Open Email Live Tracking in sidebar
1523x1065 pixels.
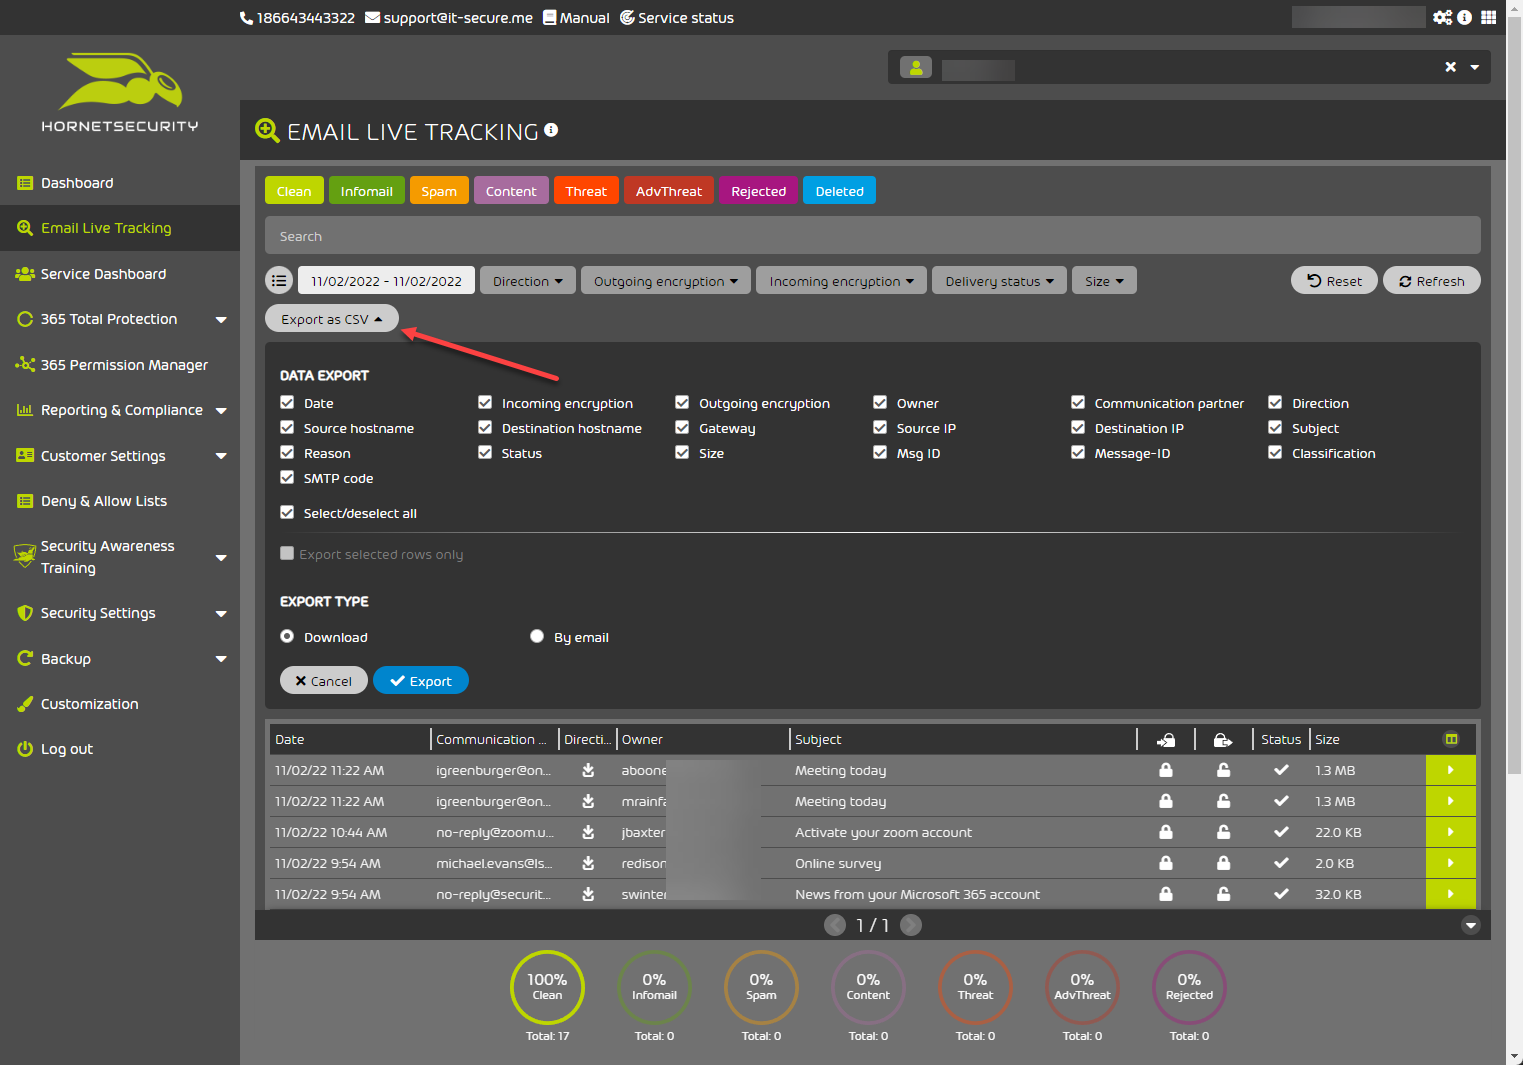[120, 228]
